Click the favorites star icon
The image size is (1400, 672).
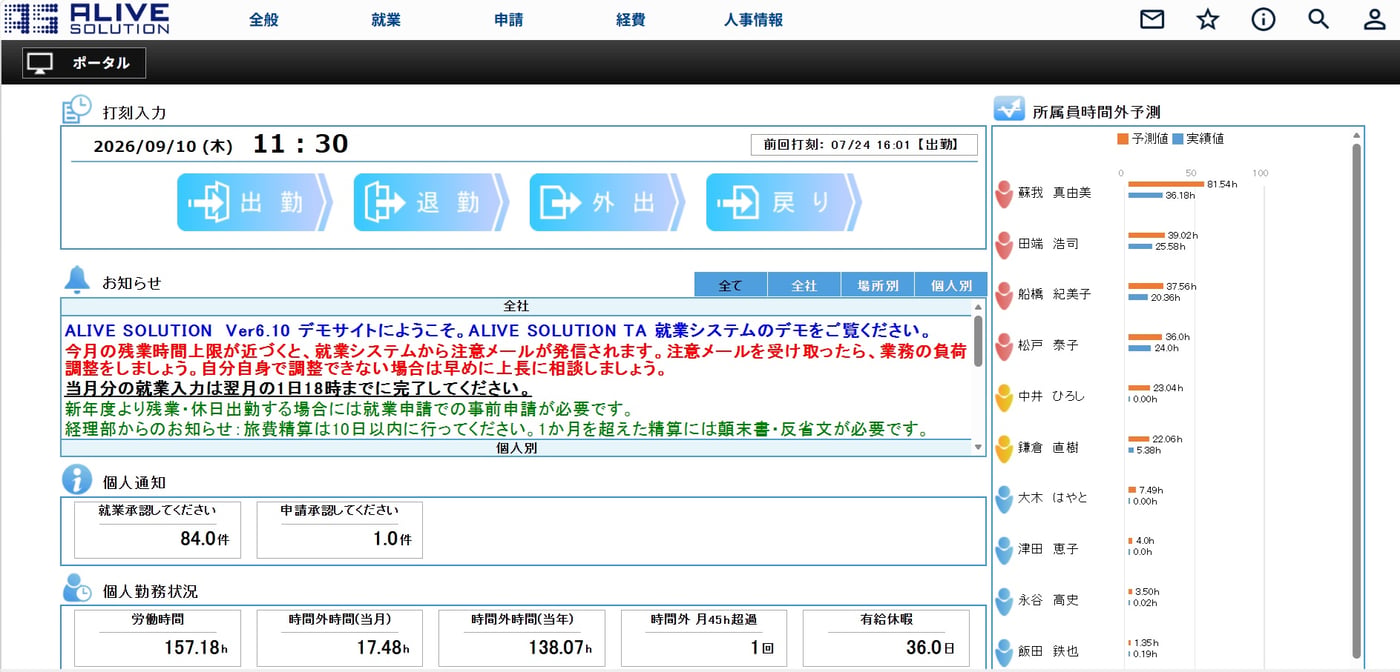click(1208, 19)
